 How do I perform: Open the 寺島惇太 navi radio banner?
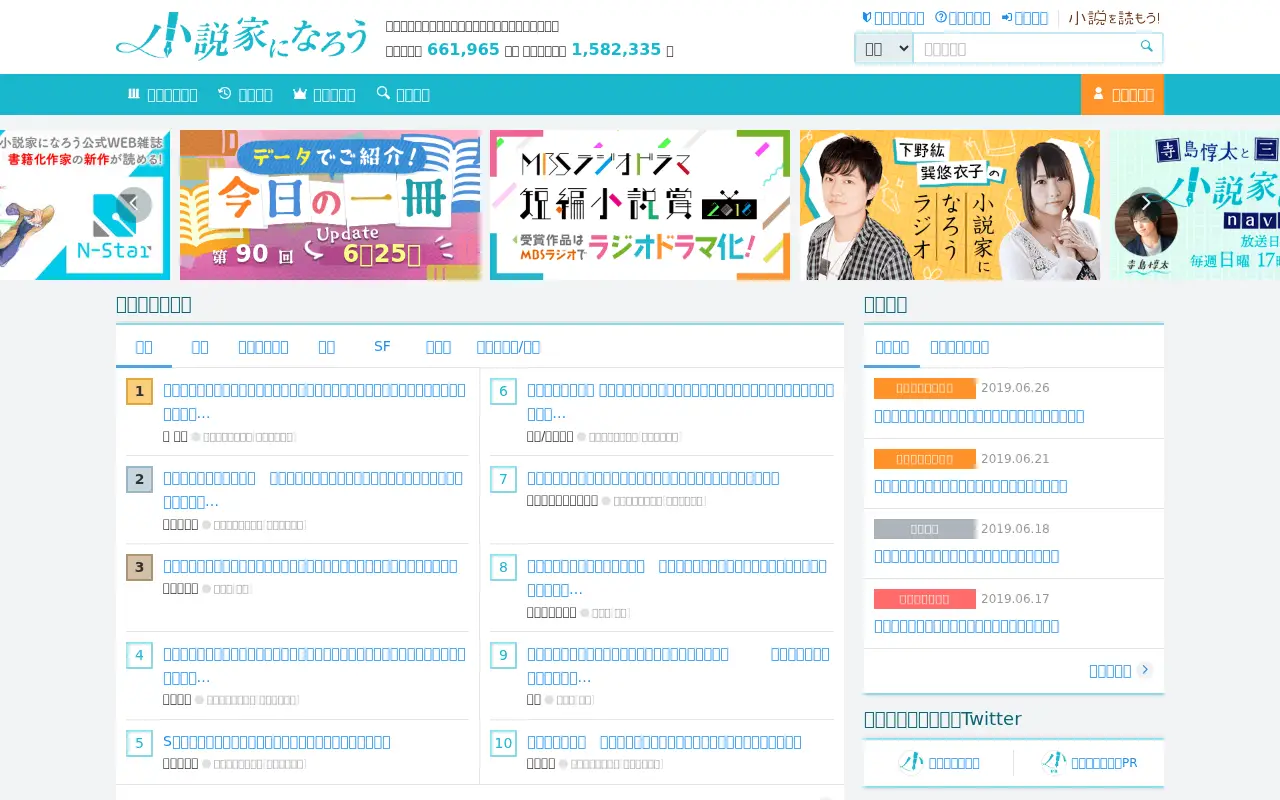pos(1195,205)
